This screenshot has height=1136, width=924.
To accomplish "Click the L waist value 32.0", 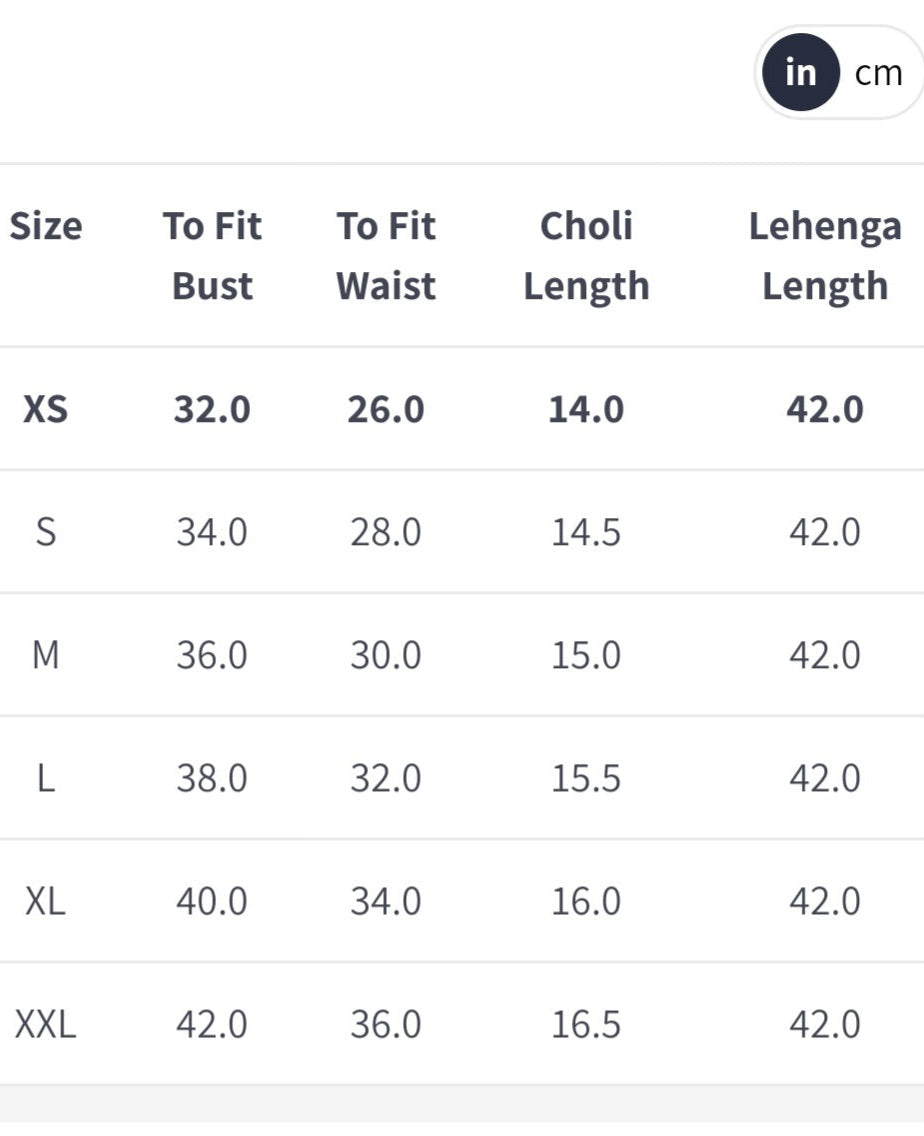I will click(x=386, y=778).
